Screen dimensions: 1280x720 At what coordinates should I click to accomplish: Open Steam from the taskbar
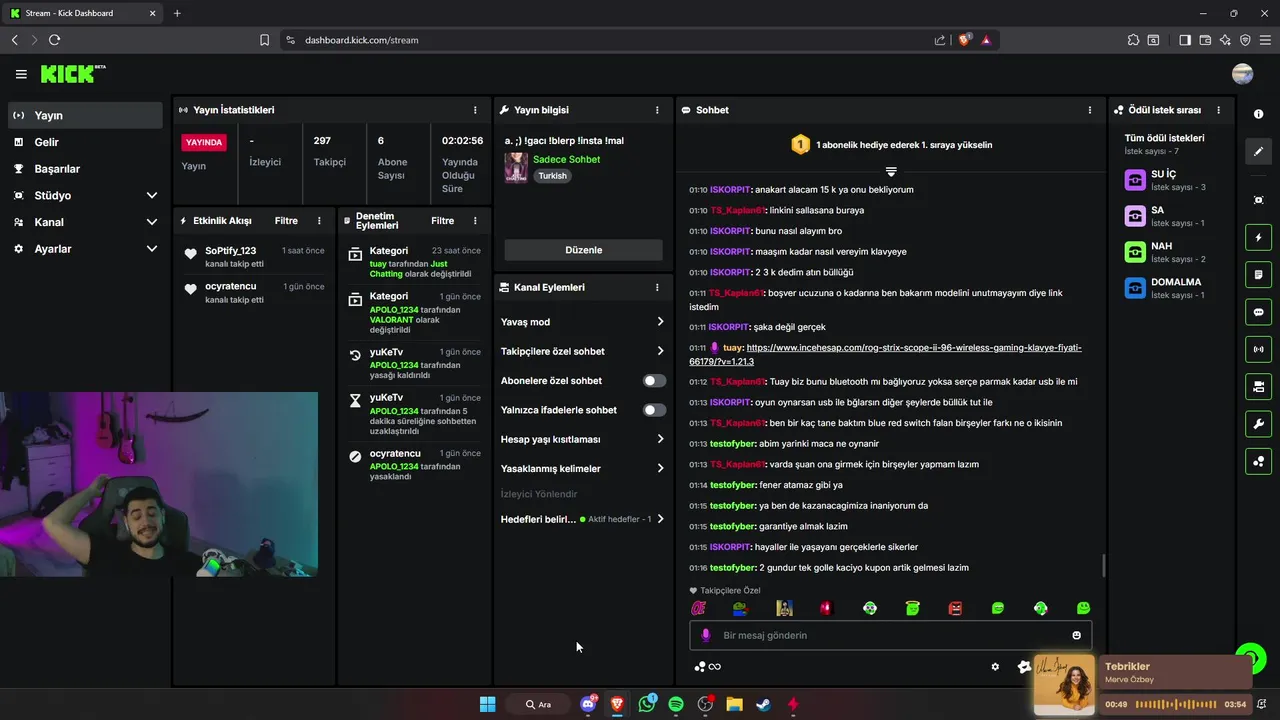pos(763,704)
